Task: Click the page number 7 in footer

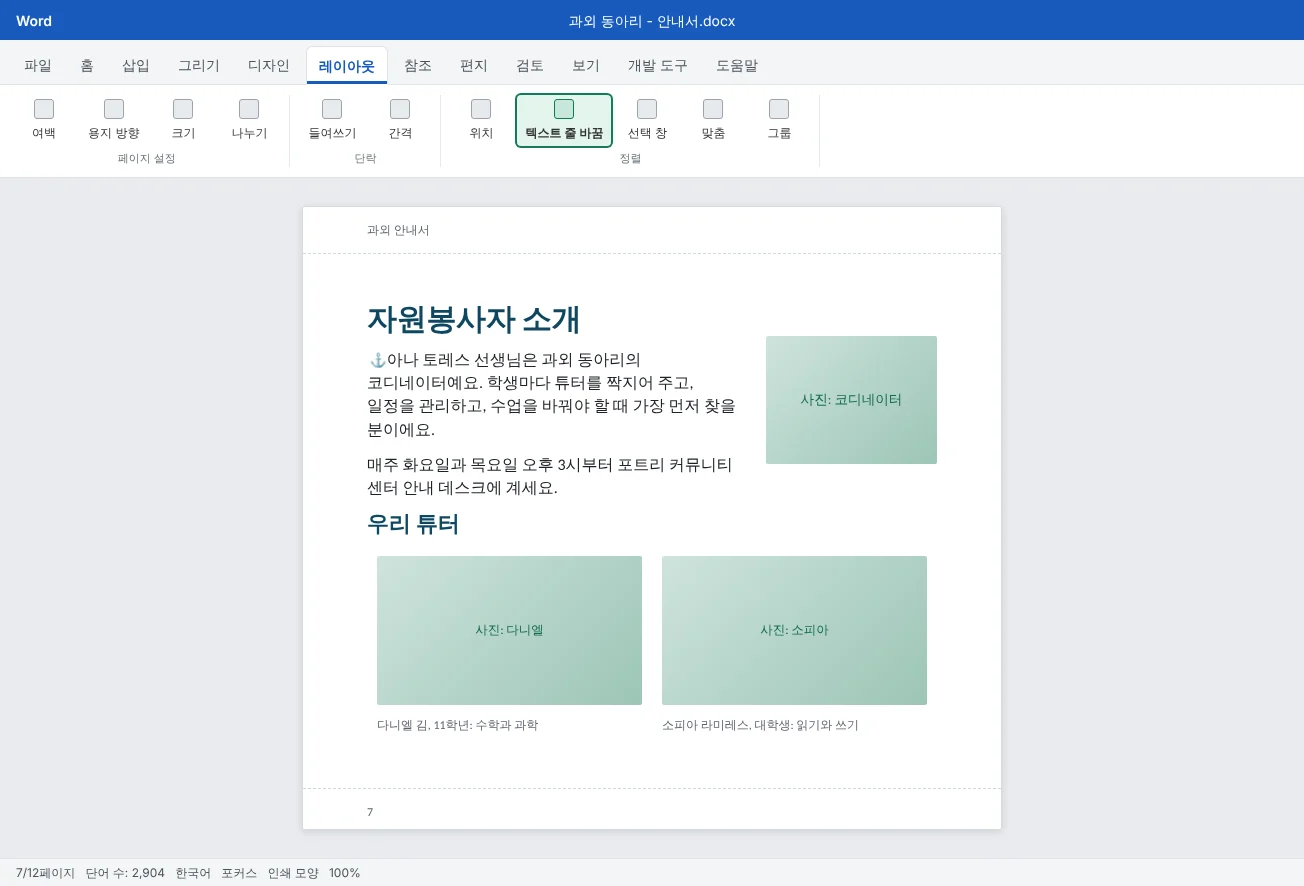Action: pos(370,812)
